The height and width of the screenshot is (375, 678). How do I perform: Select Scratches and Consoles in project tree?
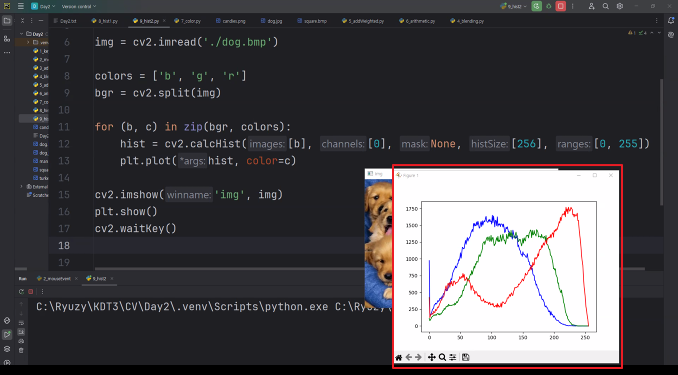point(38,195)
